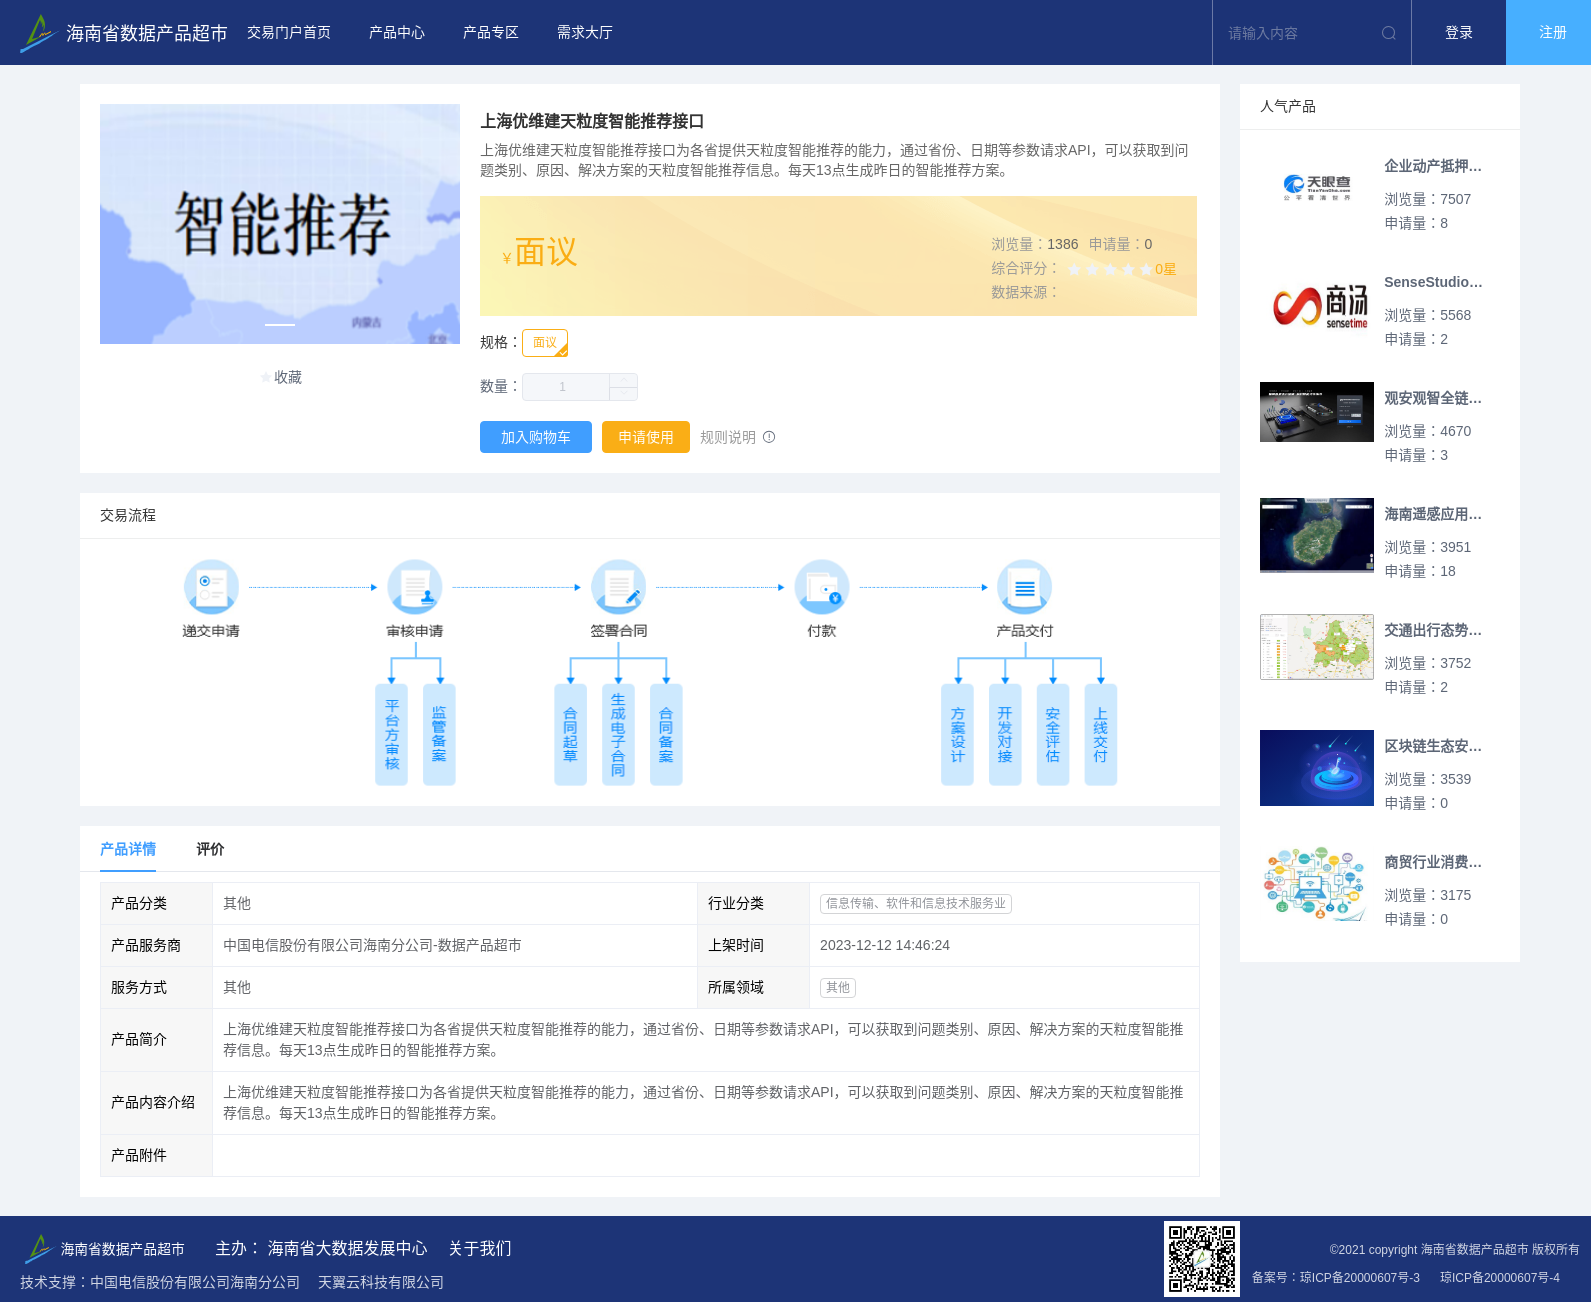The image size is (1591, 1302).
Task: Select the 面议 specification option
Action: tap(545, 343)
